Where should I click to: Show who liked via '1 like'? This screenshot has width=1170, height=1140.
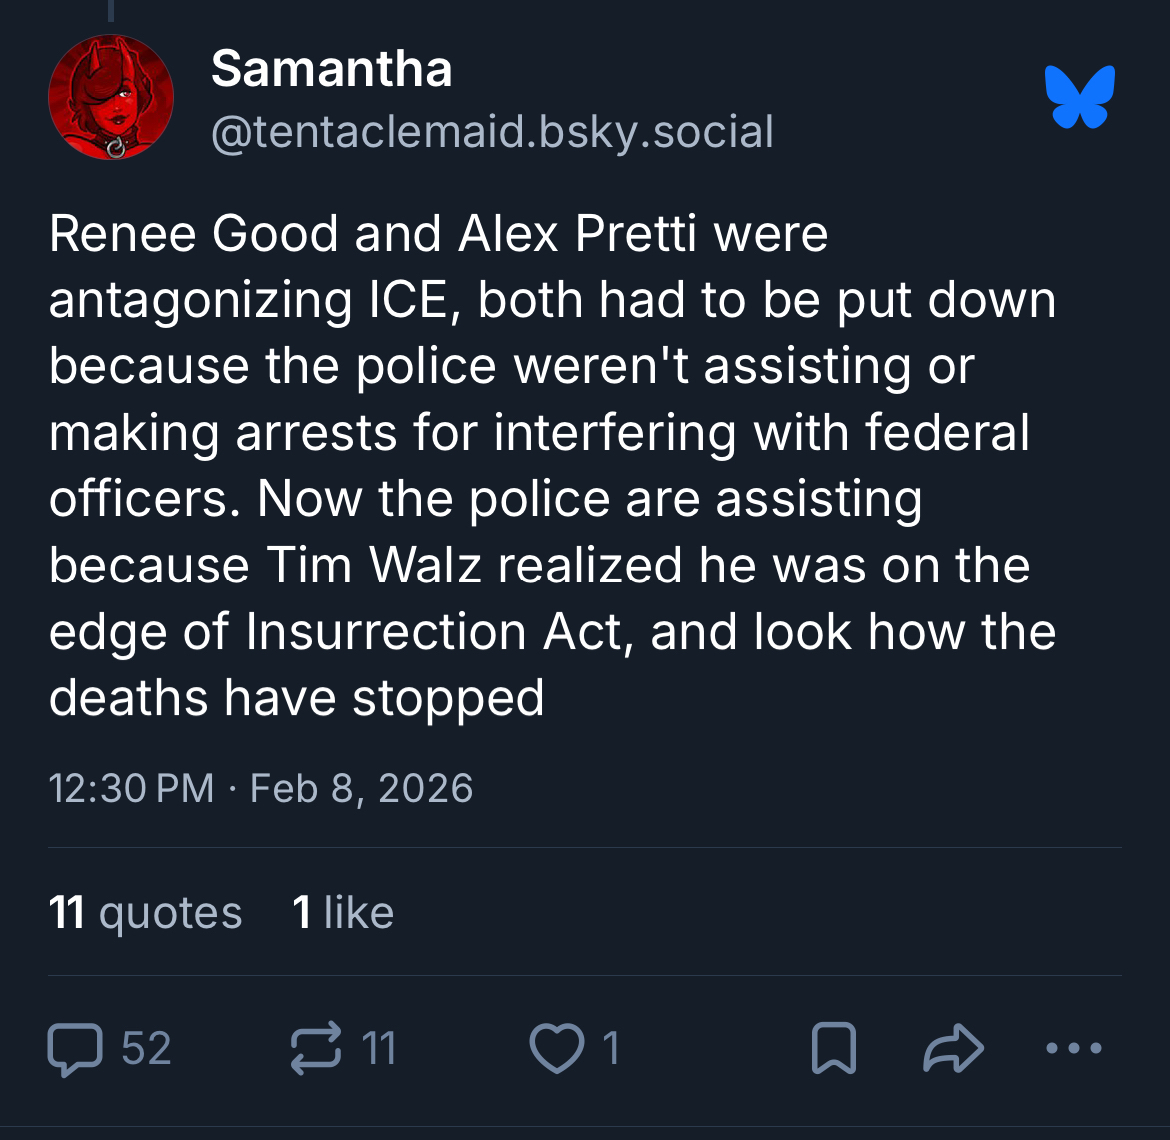(x=343, y=912)
